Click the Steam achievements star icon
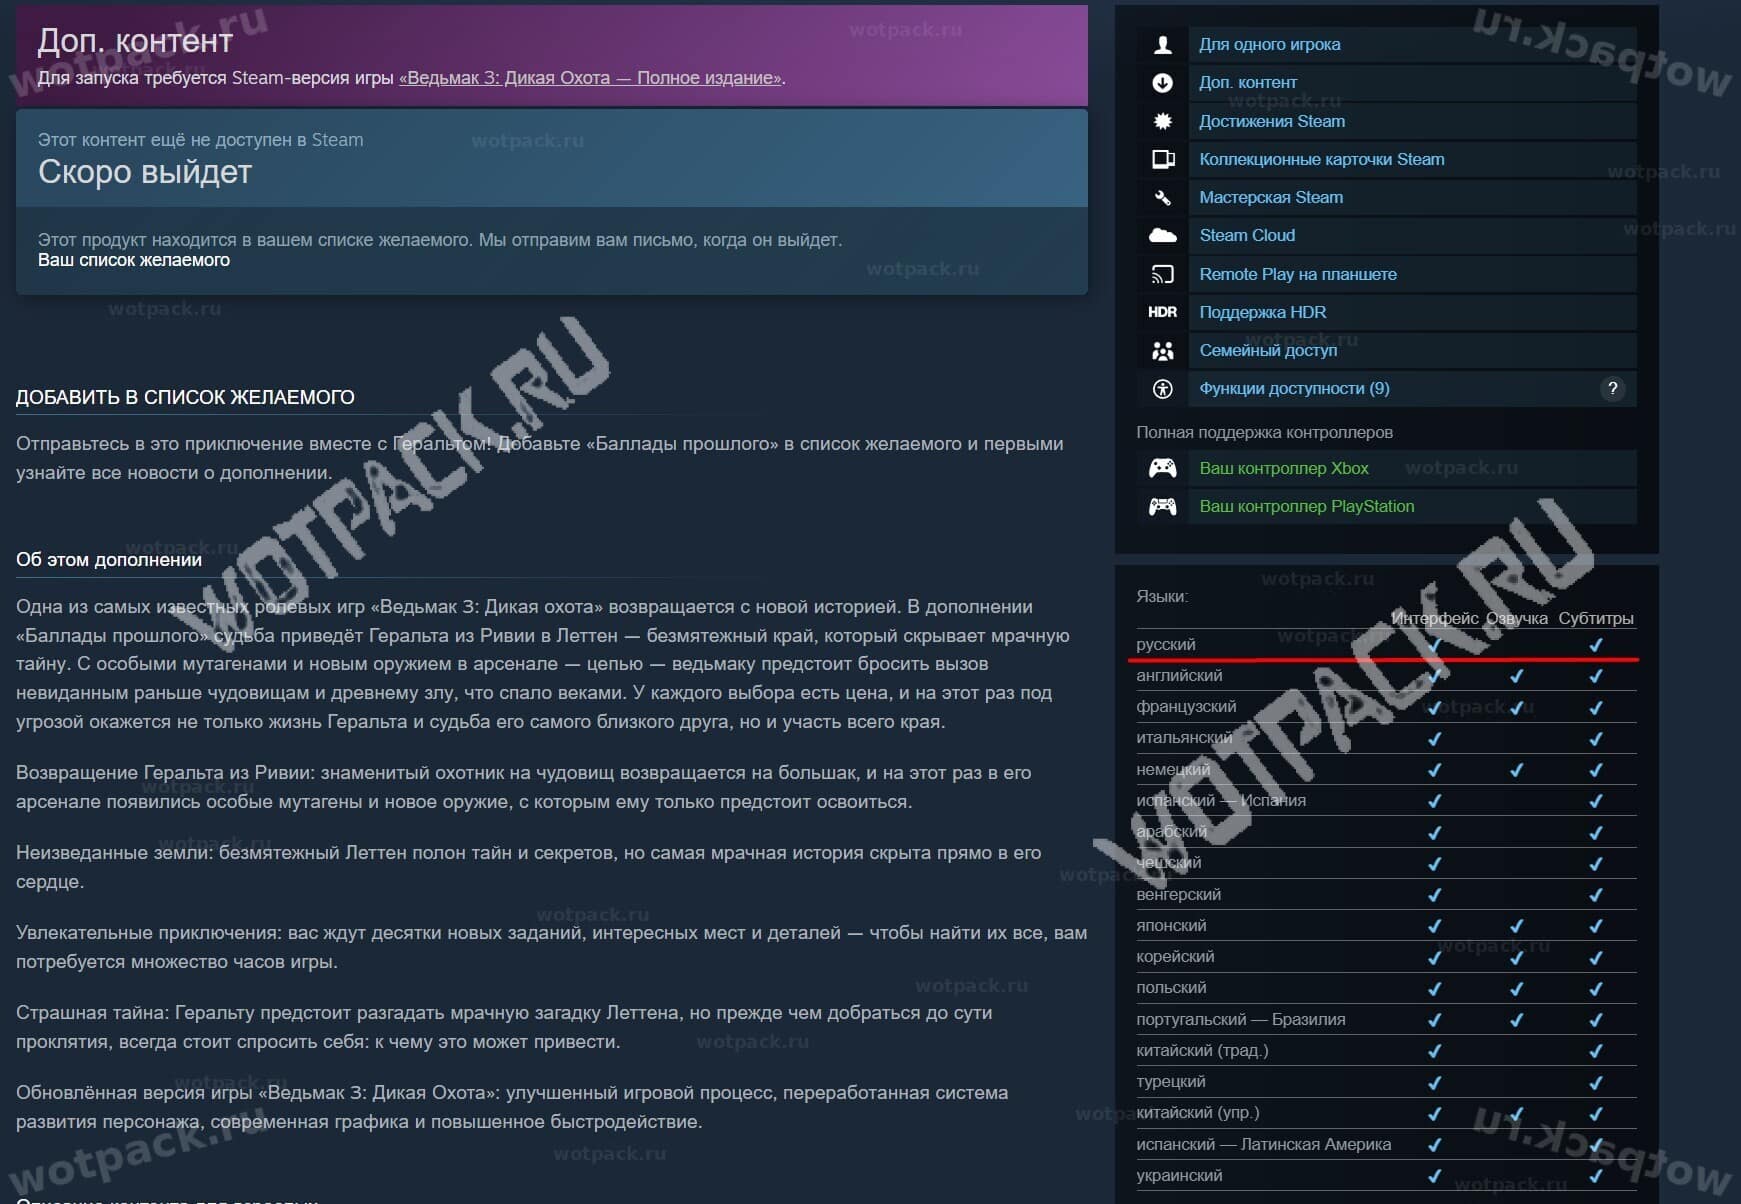The height and width of the screenshot is (1204, 1741). [1162, 121]
